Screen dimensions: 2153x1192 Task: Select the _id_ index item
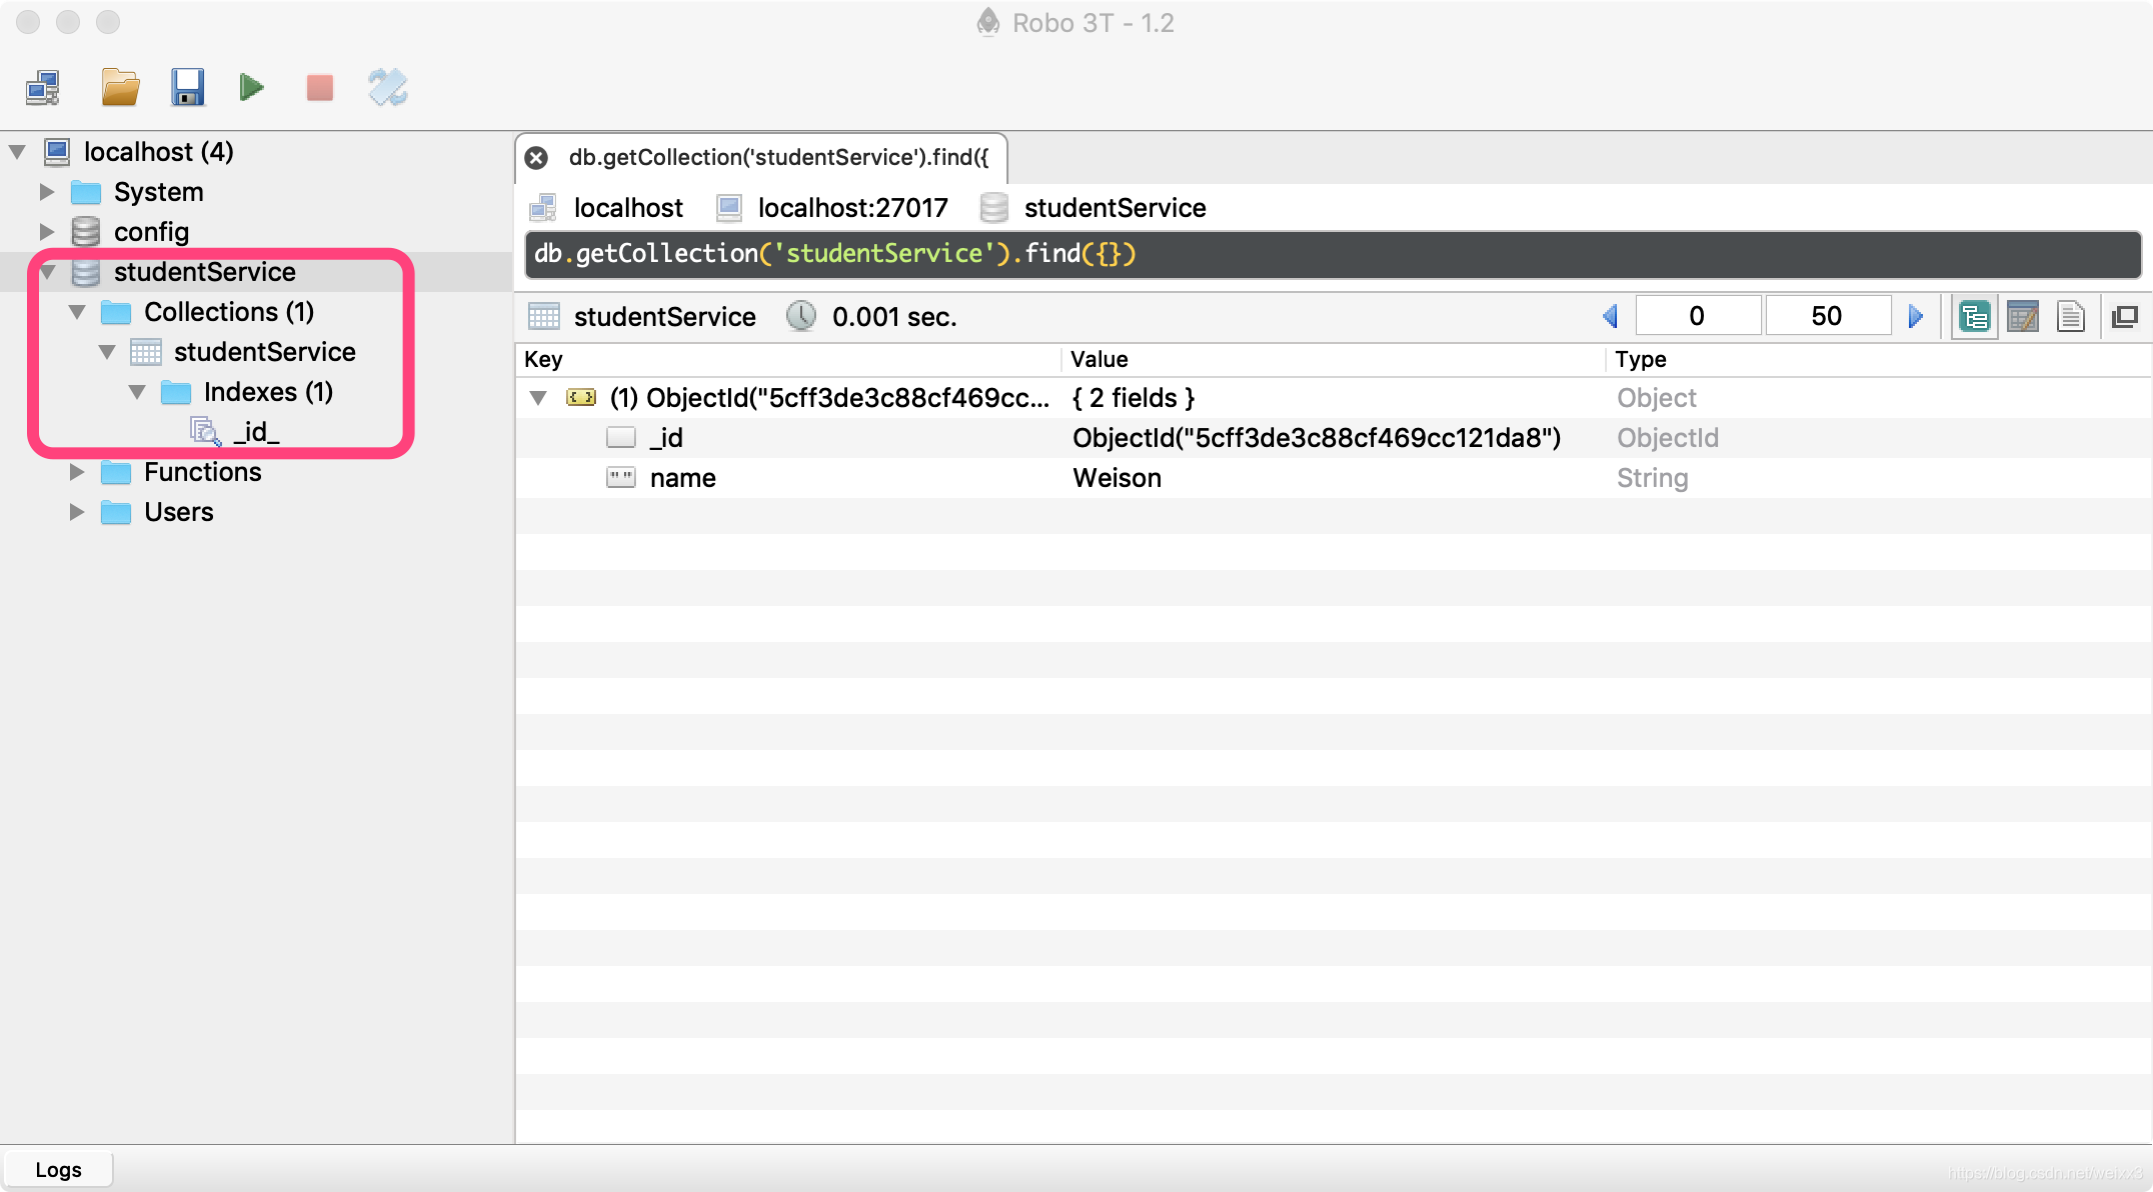[x=256, y=432]
